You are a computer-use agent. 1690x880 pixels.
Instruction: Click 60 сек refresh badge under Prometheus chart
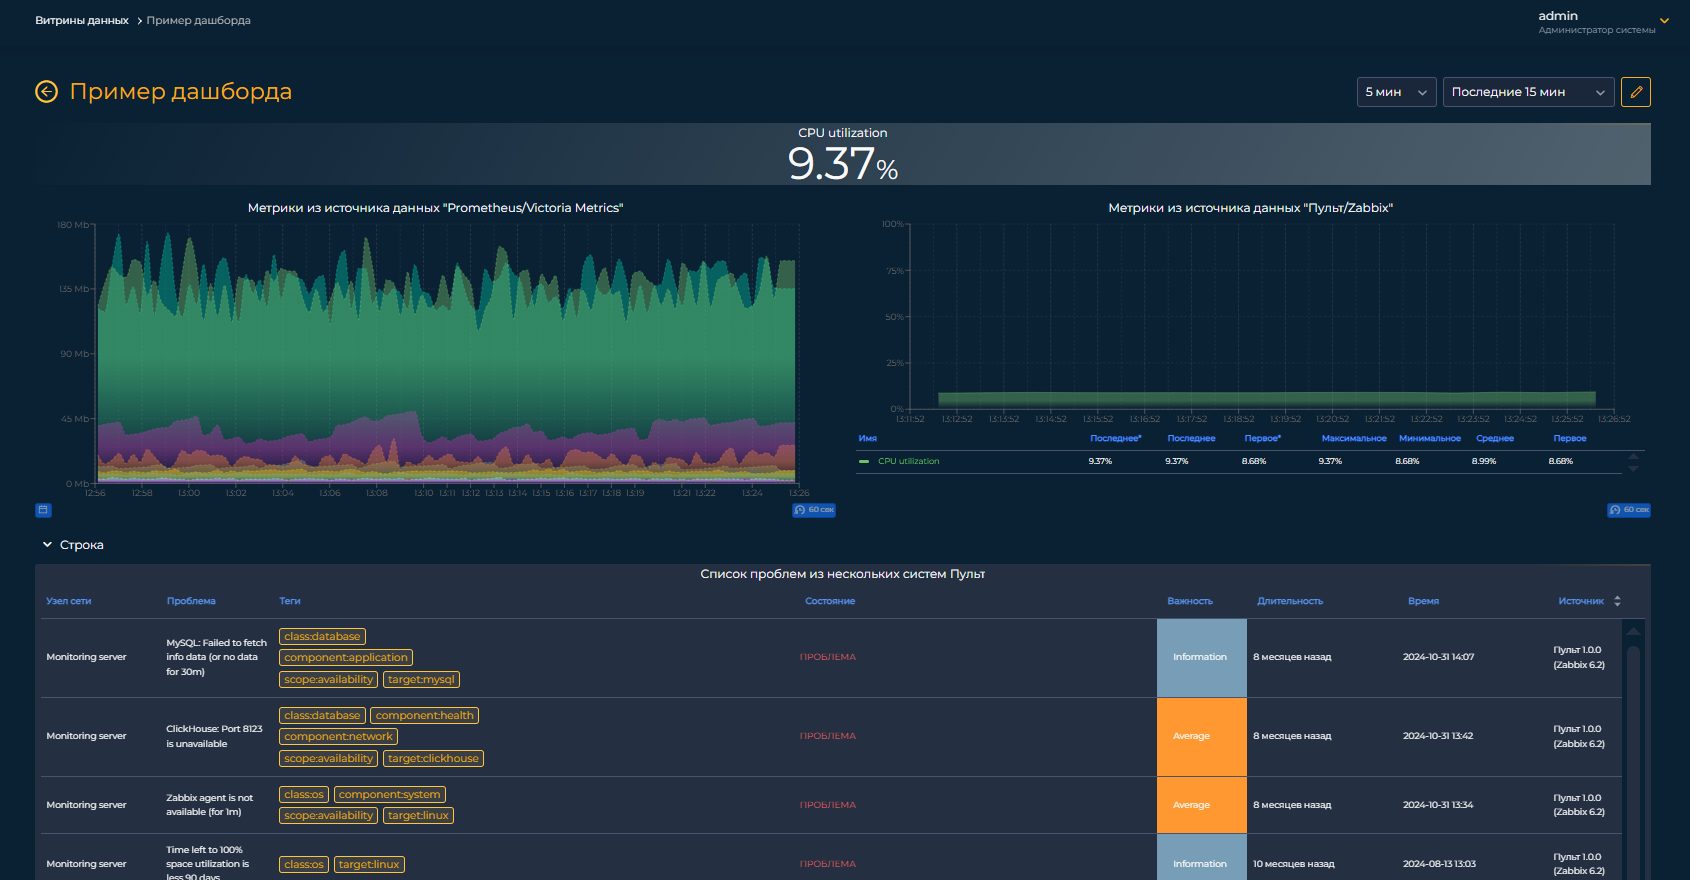click(x=814, y=510)
